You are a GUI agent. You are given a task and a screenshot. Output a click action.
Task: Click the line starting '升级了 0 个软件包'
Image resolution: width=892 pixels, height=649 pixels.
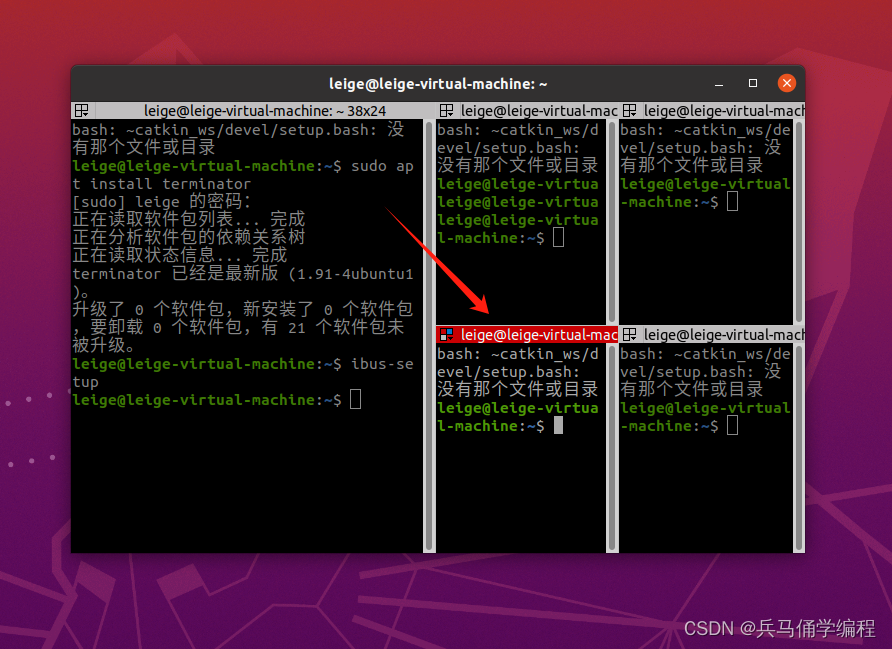click(x=243, y=309)
